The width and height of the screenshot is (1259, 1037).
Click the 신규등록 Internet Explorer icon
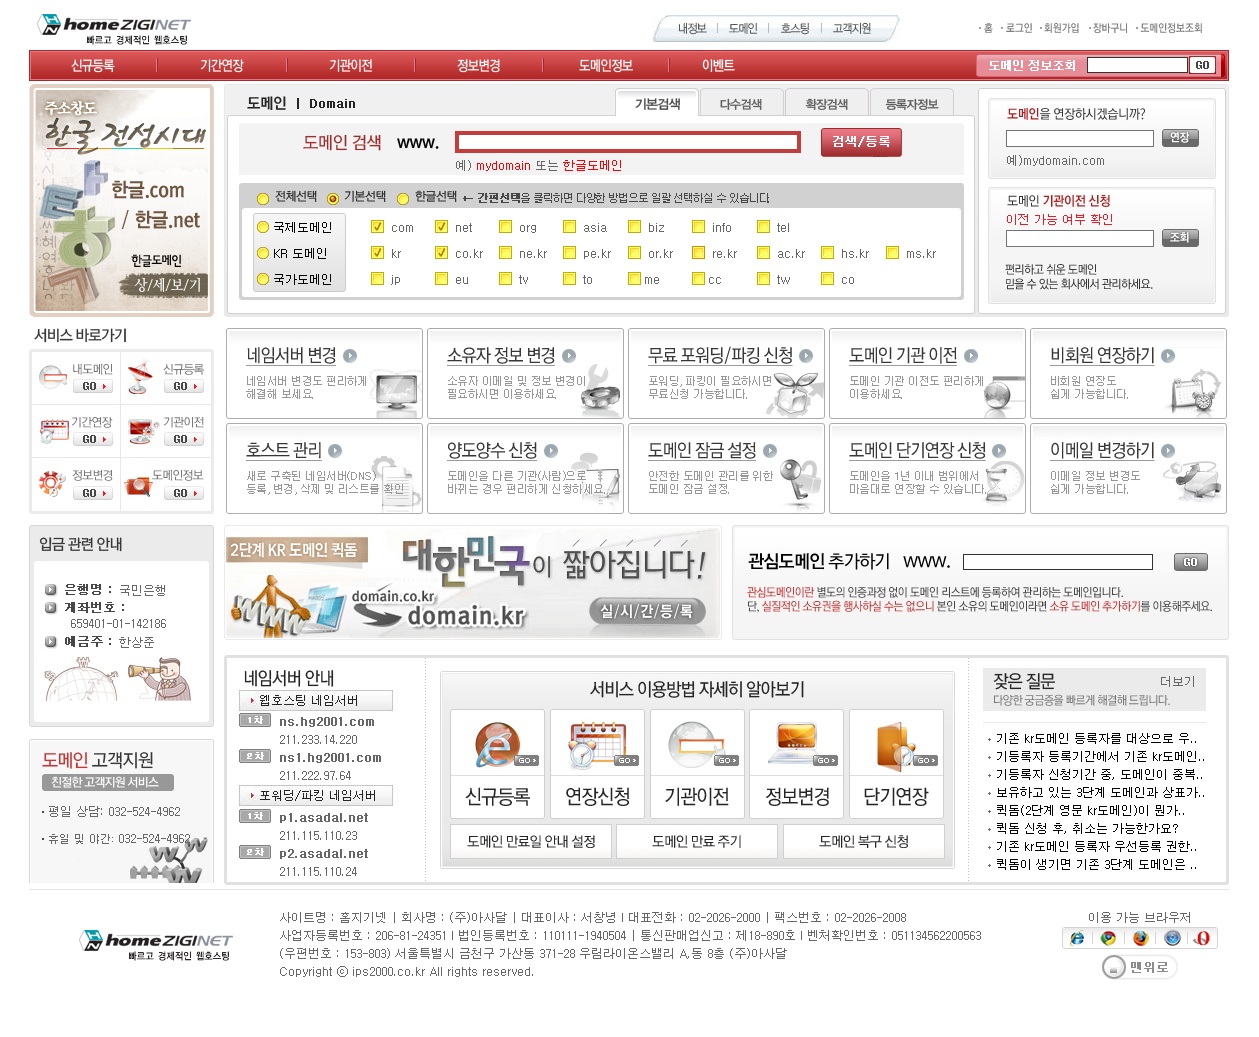pyautogui.click(x=497, y=744)
